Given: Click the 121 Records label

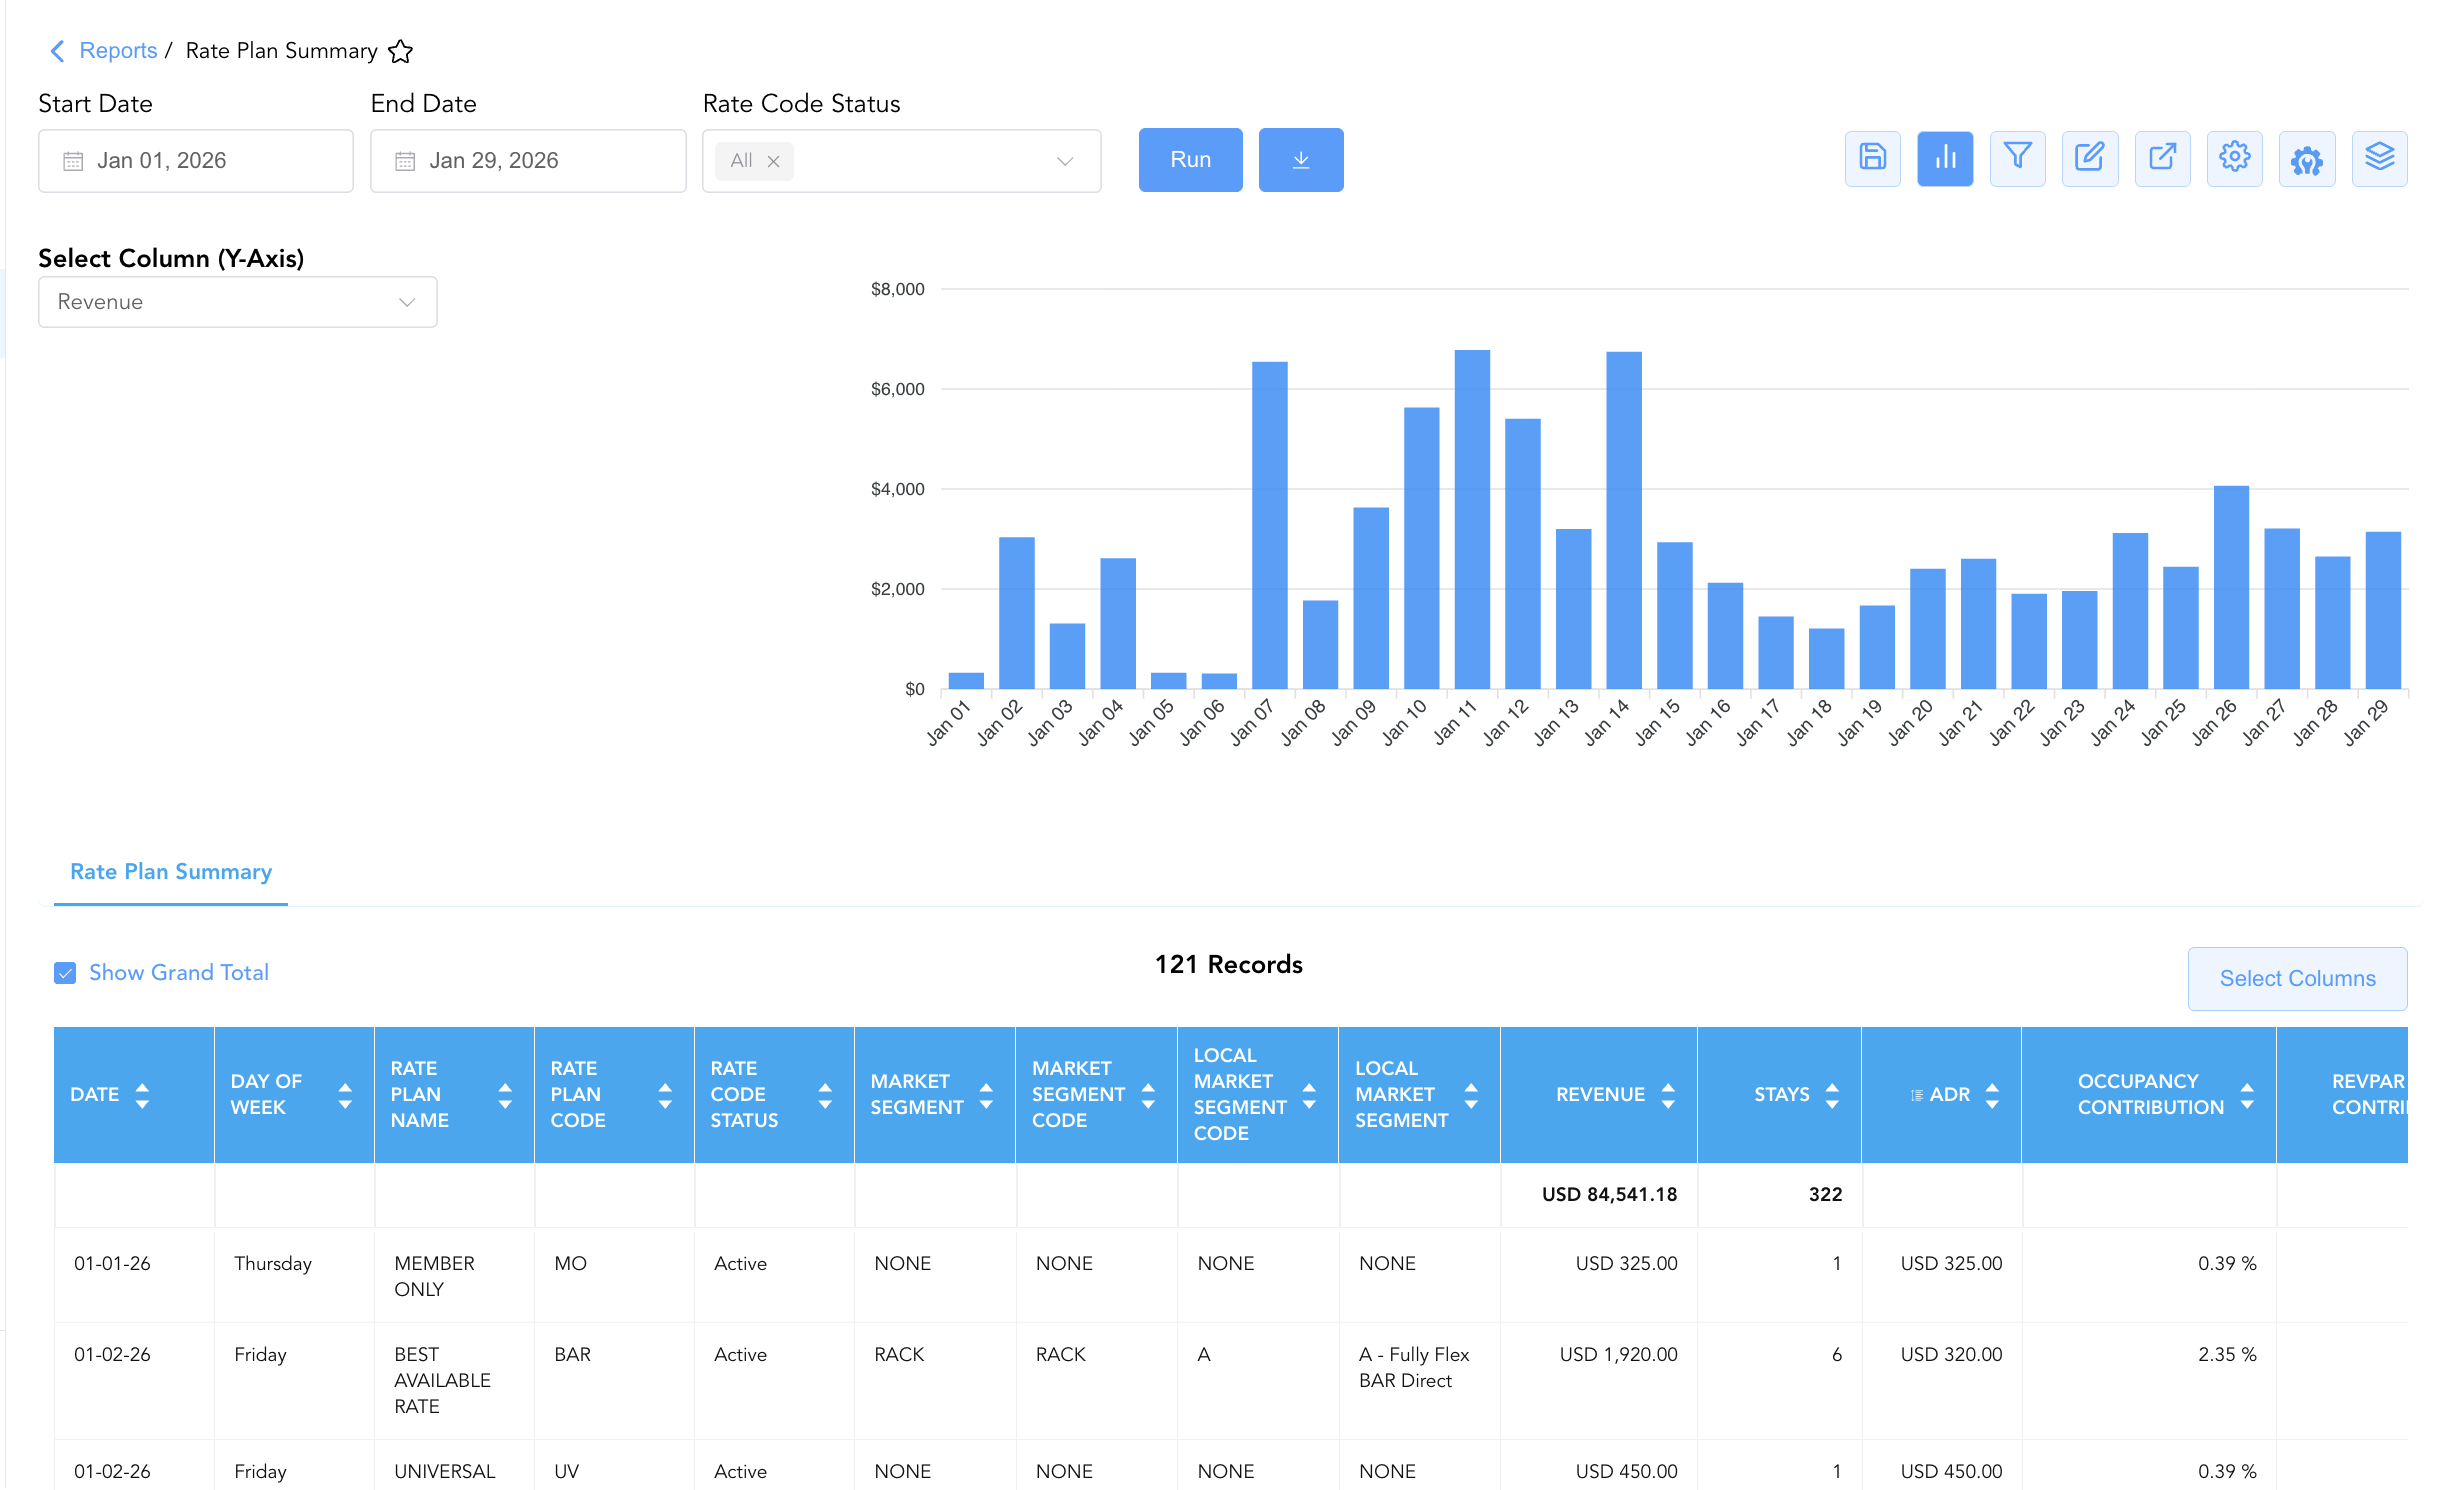Looking at the screenshot, I should (1228, 964).
